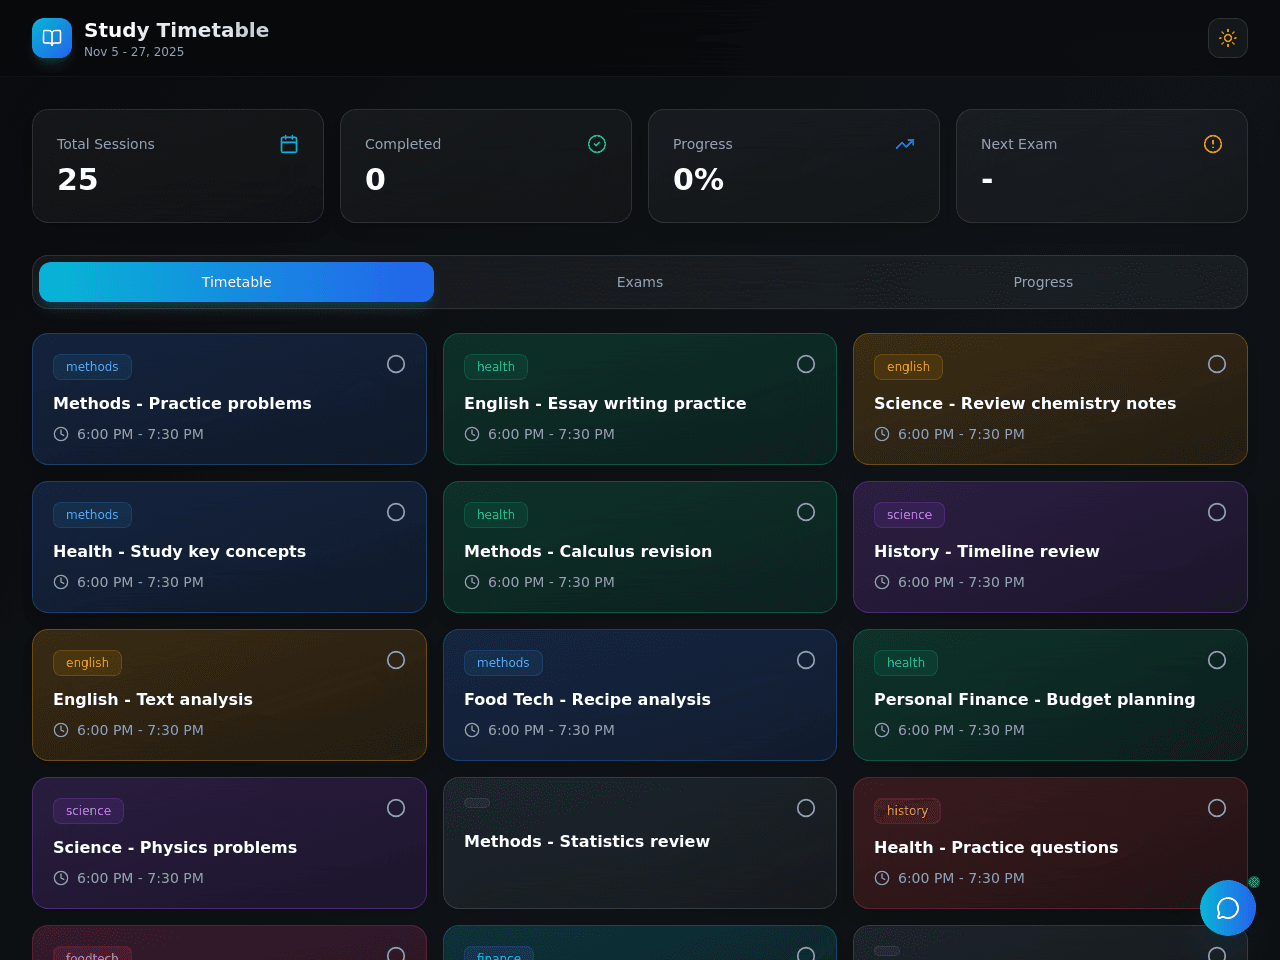Click clock icon on Food Tech - Recipe analysis
The height and width of the screenshot is (960, 1280).
coord(472,730)
